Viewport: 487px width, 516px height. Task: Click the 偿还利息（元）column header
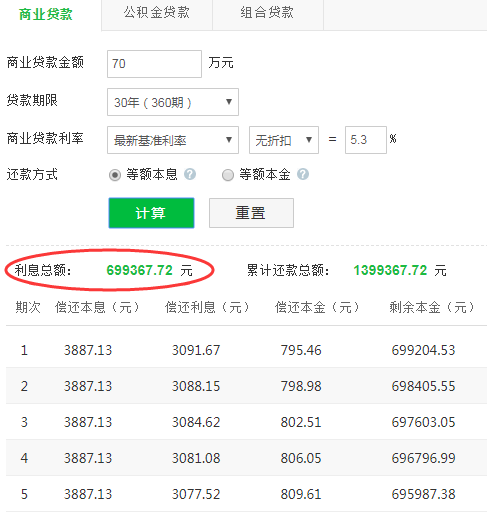point(207,307)
